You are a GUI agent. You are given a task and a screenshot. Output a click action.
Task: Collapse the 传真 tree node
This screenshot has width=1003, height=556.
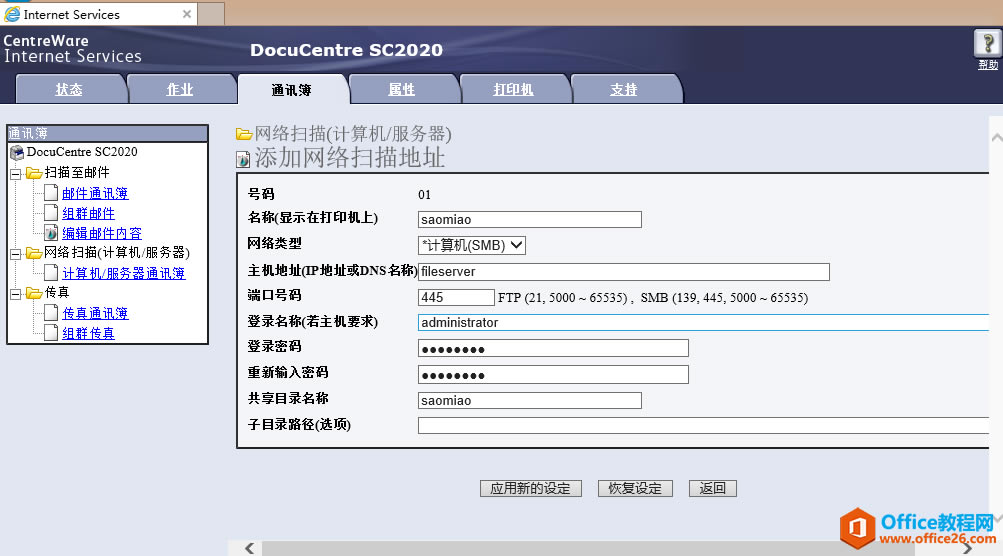point(16,294)
